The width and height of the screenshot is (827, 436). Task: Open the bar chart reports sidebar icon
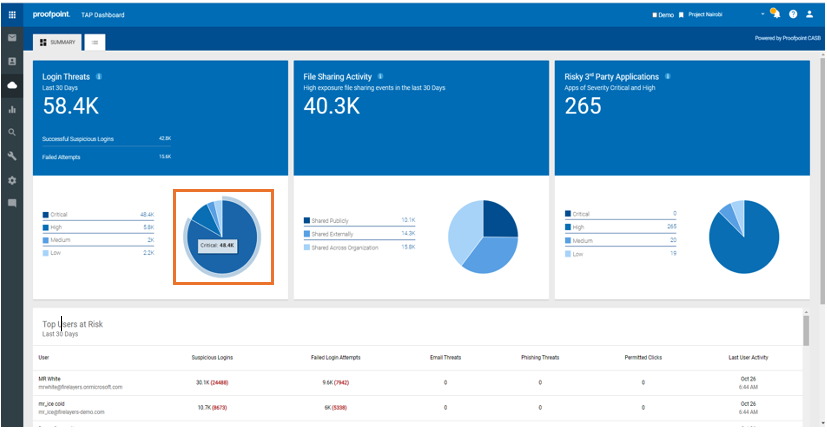(12, 110)
